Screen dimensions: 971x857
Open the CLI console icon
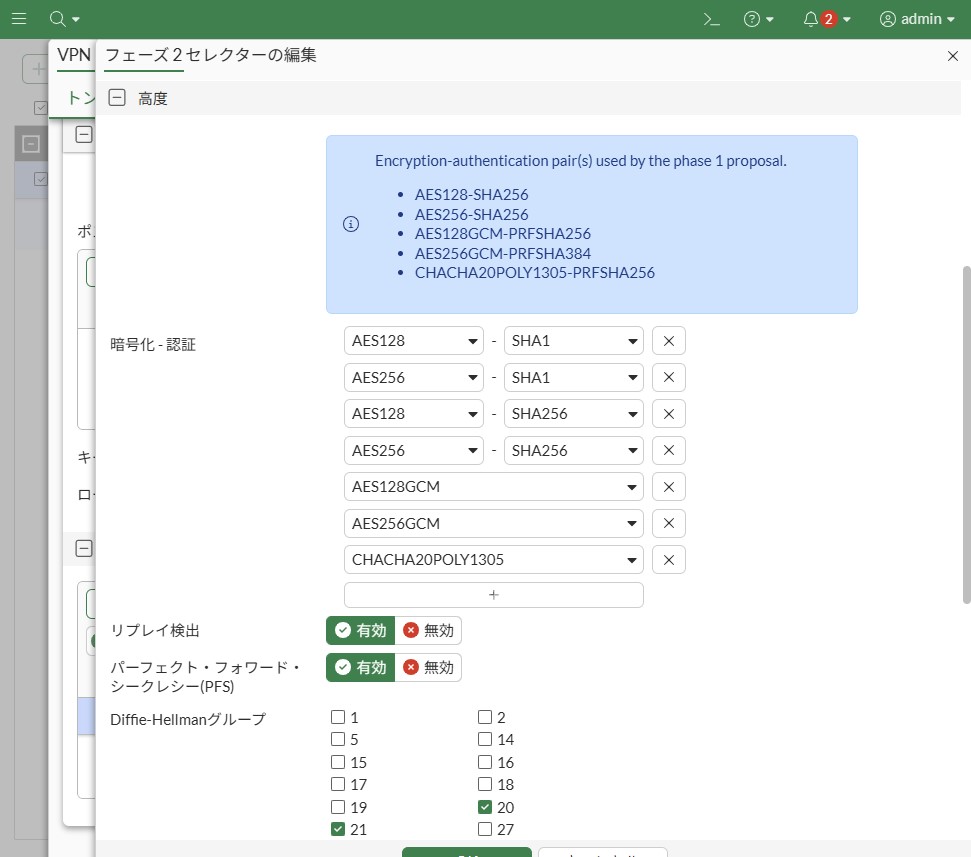pyautogui.click(x=711, y=19)
